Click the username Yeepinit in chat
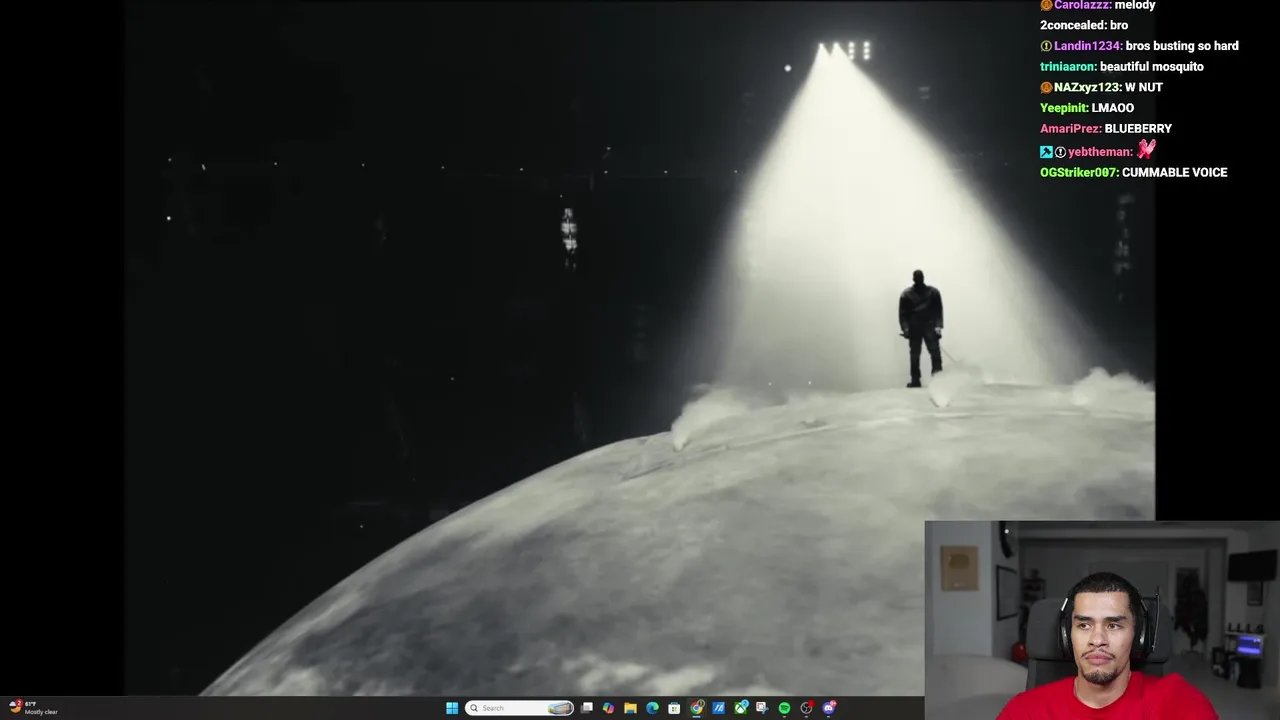Screen dimensions: 1280x720 point(1064,108)
